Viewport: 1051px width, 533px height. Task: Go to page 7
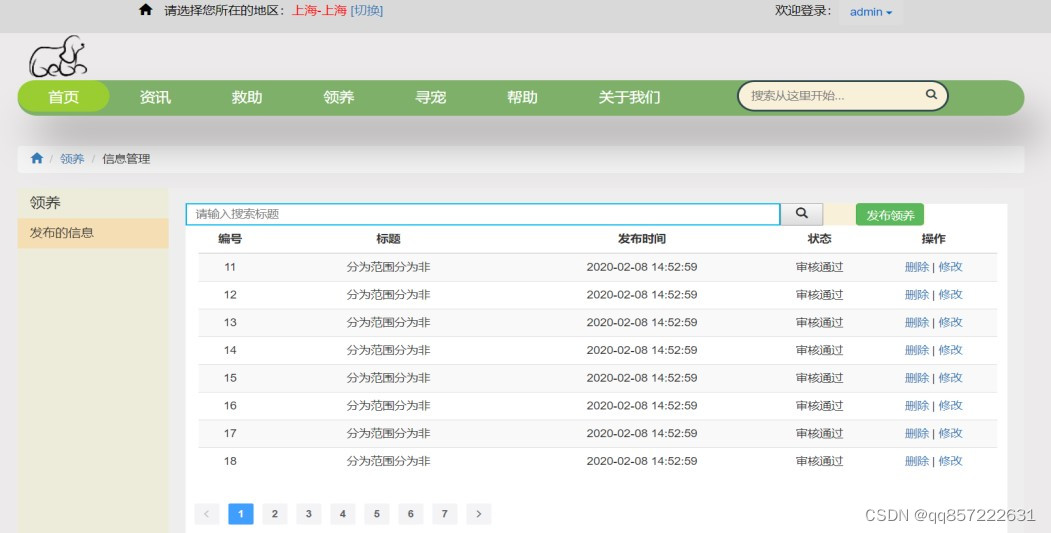tap(444, 514)
